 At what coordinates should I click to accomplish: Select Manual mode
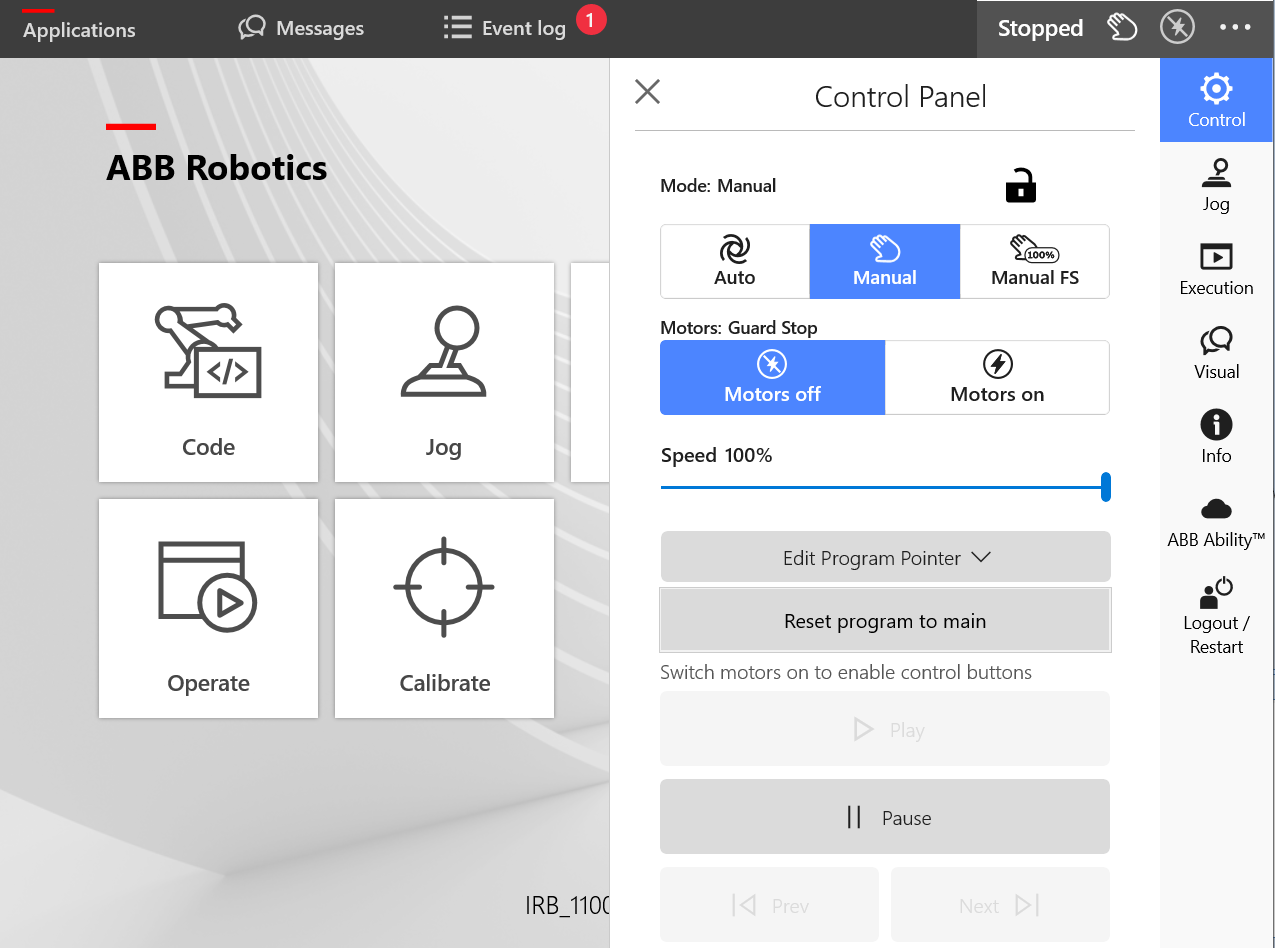tap(885, 261)
